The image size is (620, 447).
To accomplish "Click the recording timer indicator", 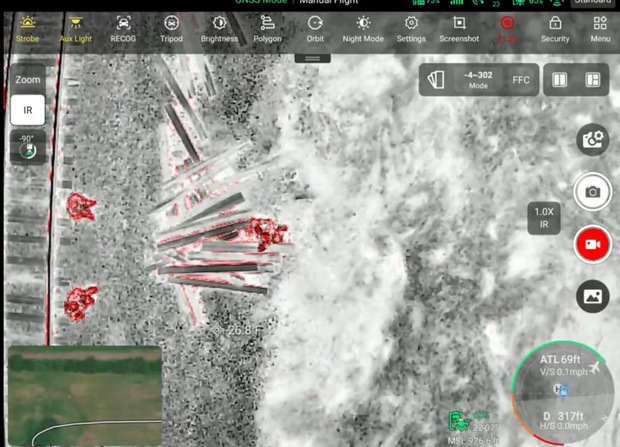I will coord(507,30).
